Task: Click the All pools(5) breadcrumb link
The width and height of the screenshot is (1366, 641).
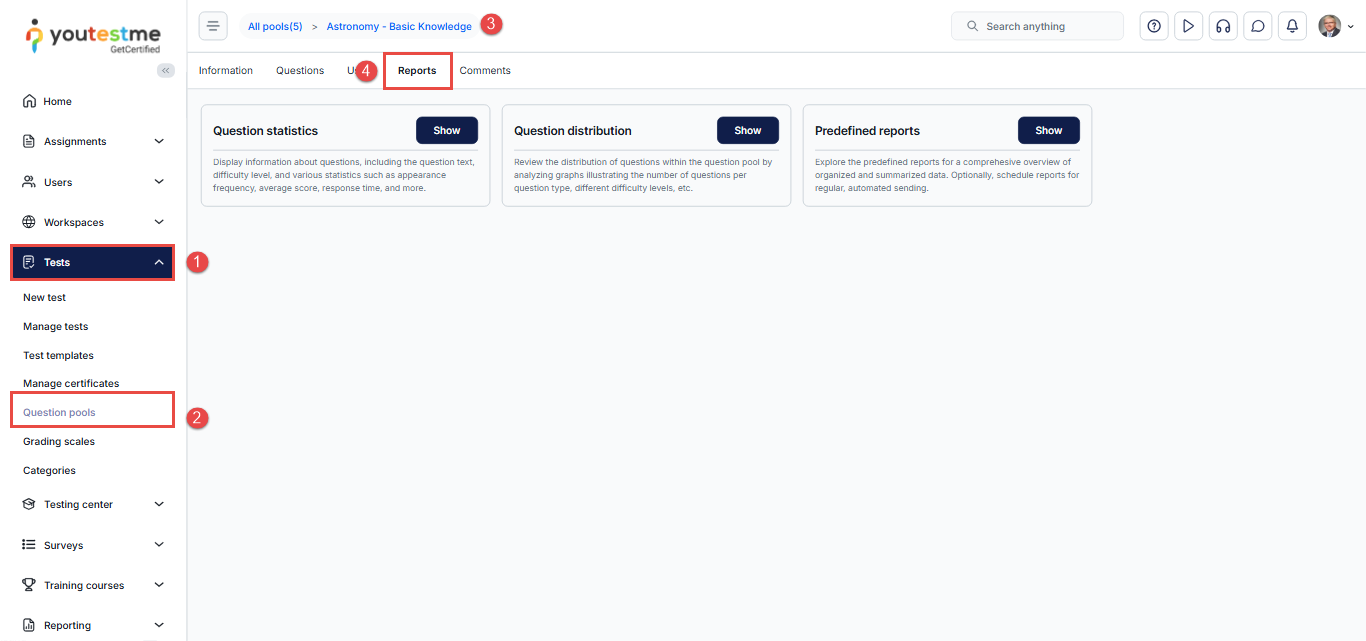Action: 275,27
